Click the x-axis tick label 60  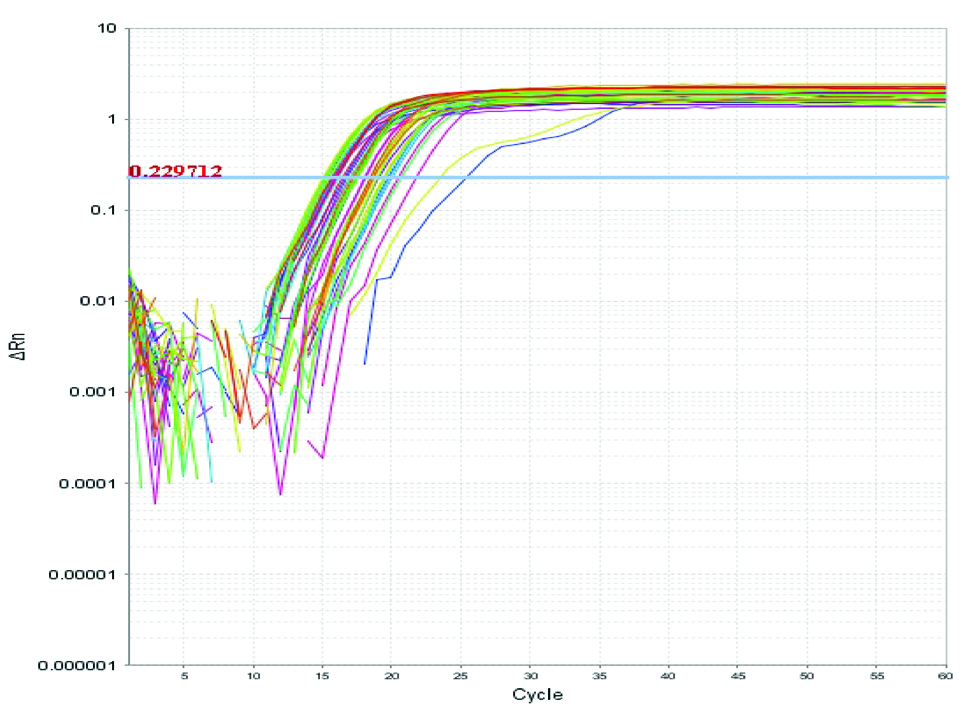[x=944, y=677]
